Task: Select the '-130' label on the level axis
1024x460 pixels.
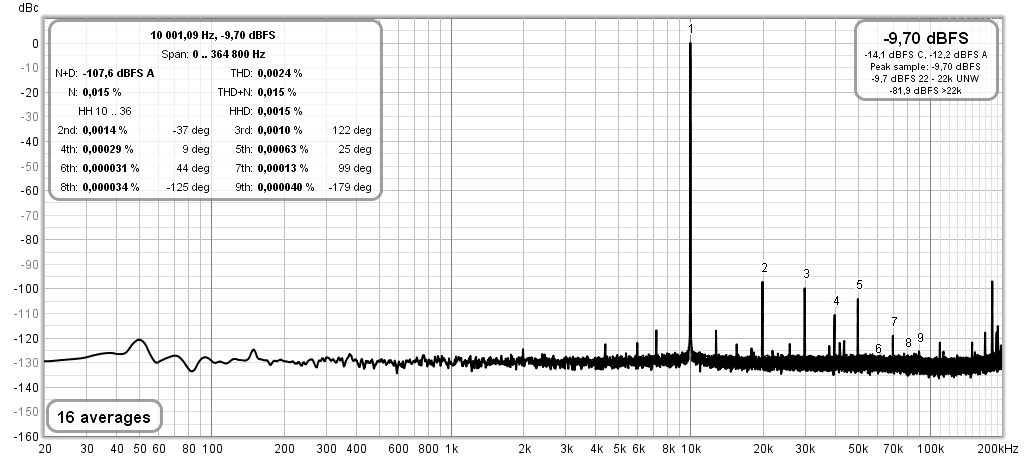Action: [x=28, y=363]
